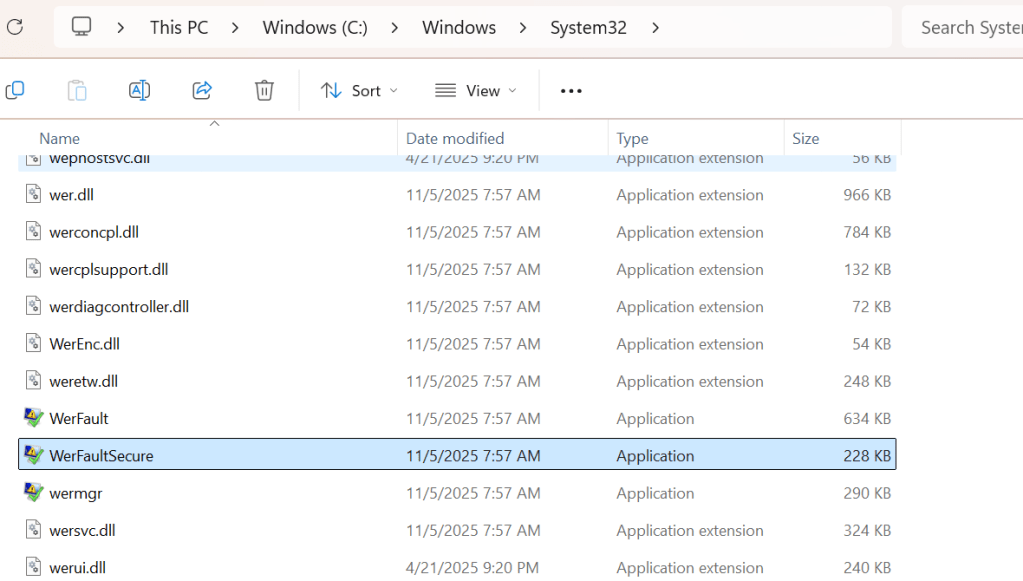This screenshot has width=1023, height=581.
Task: Expand the chevron after System32
Action: (656, 28)
